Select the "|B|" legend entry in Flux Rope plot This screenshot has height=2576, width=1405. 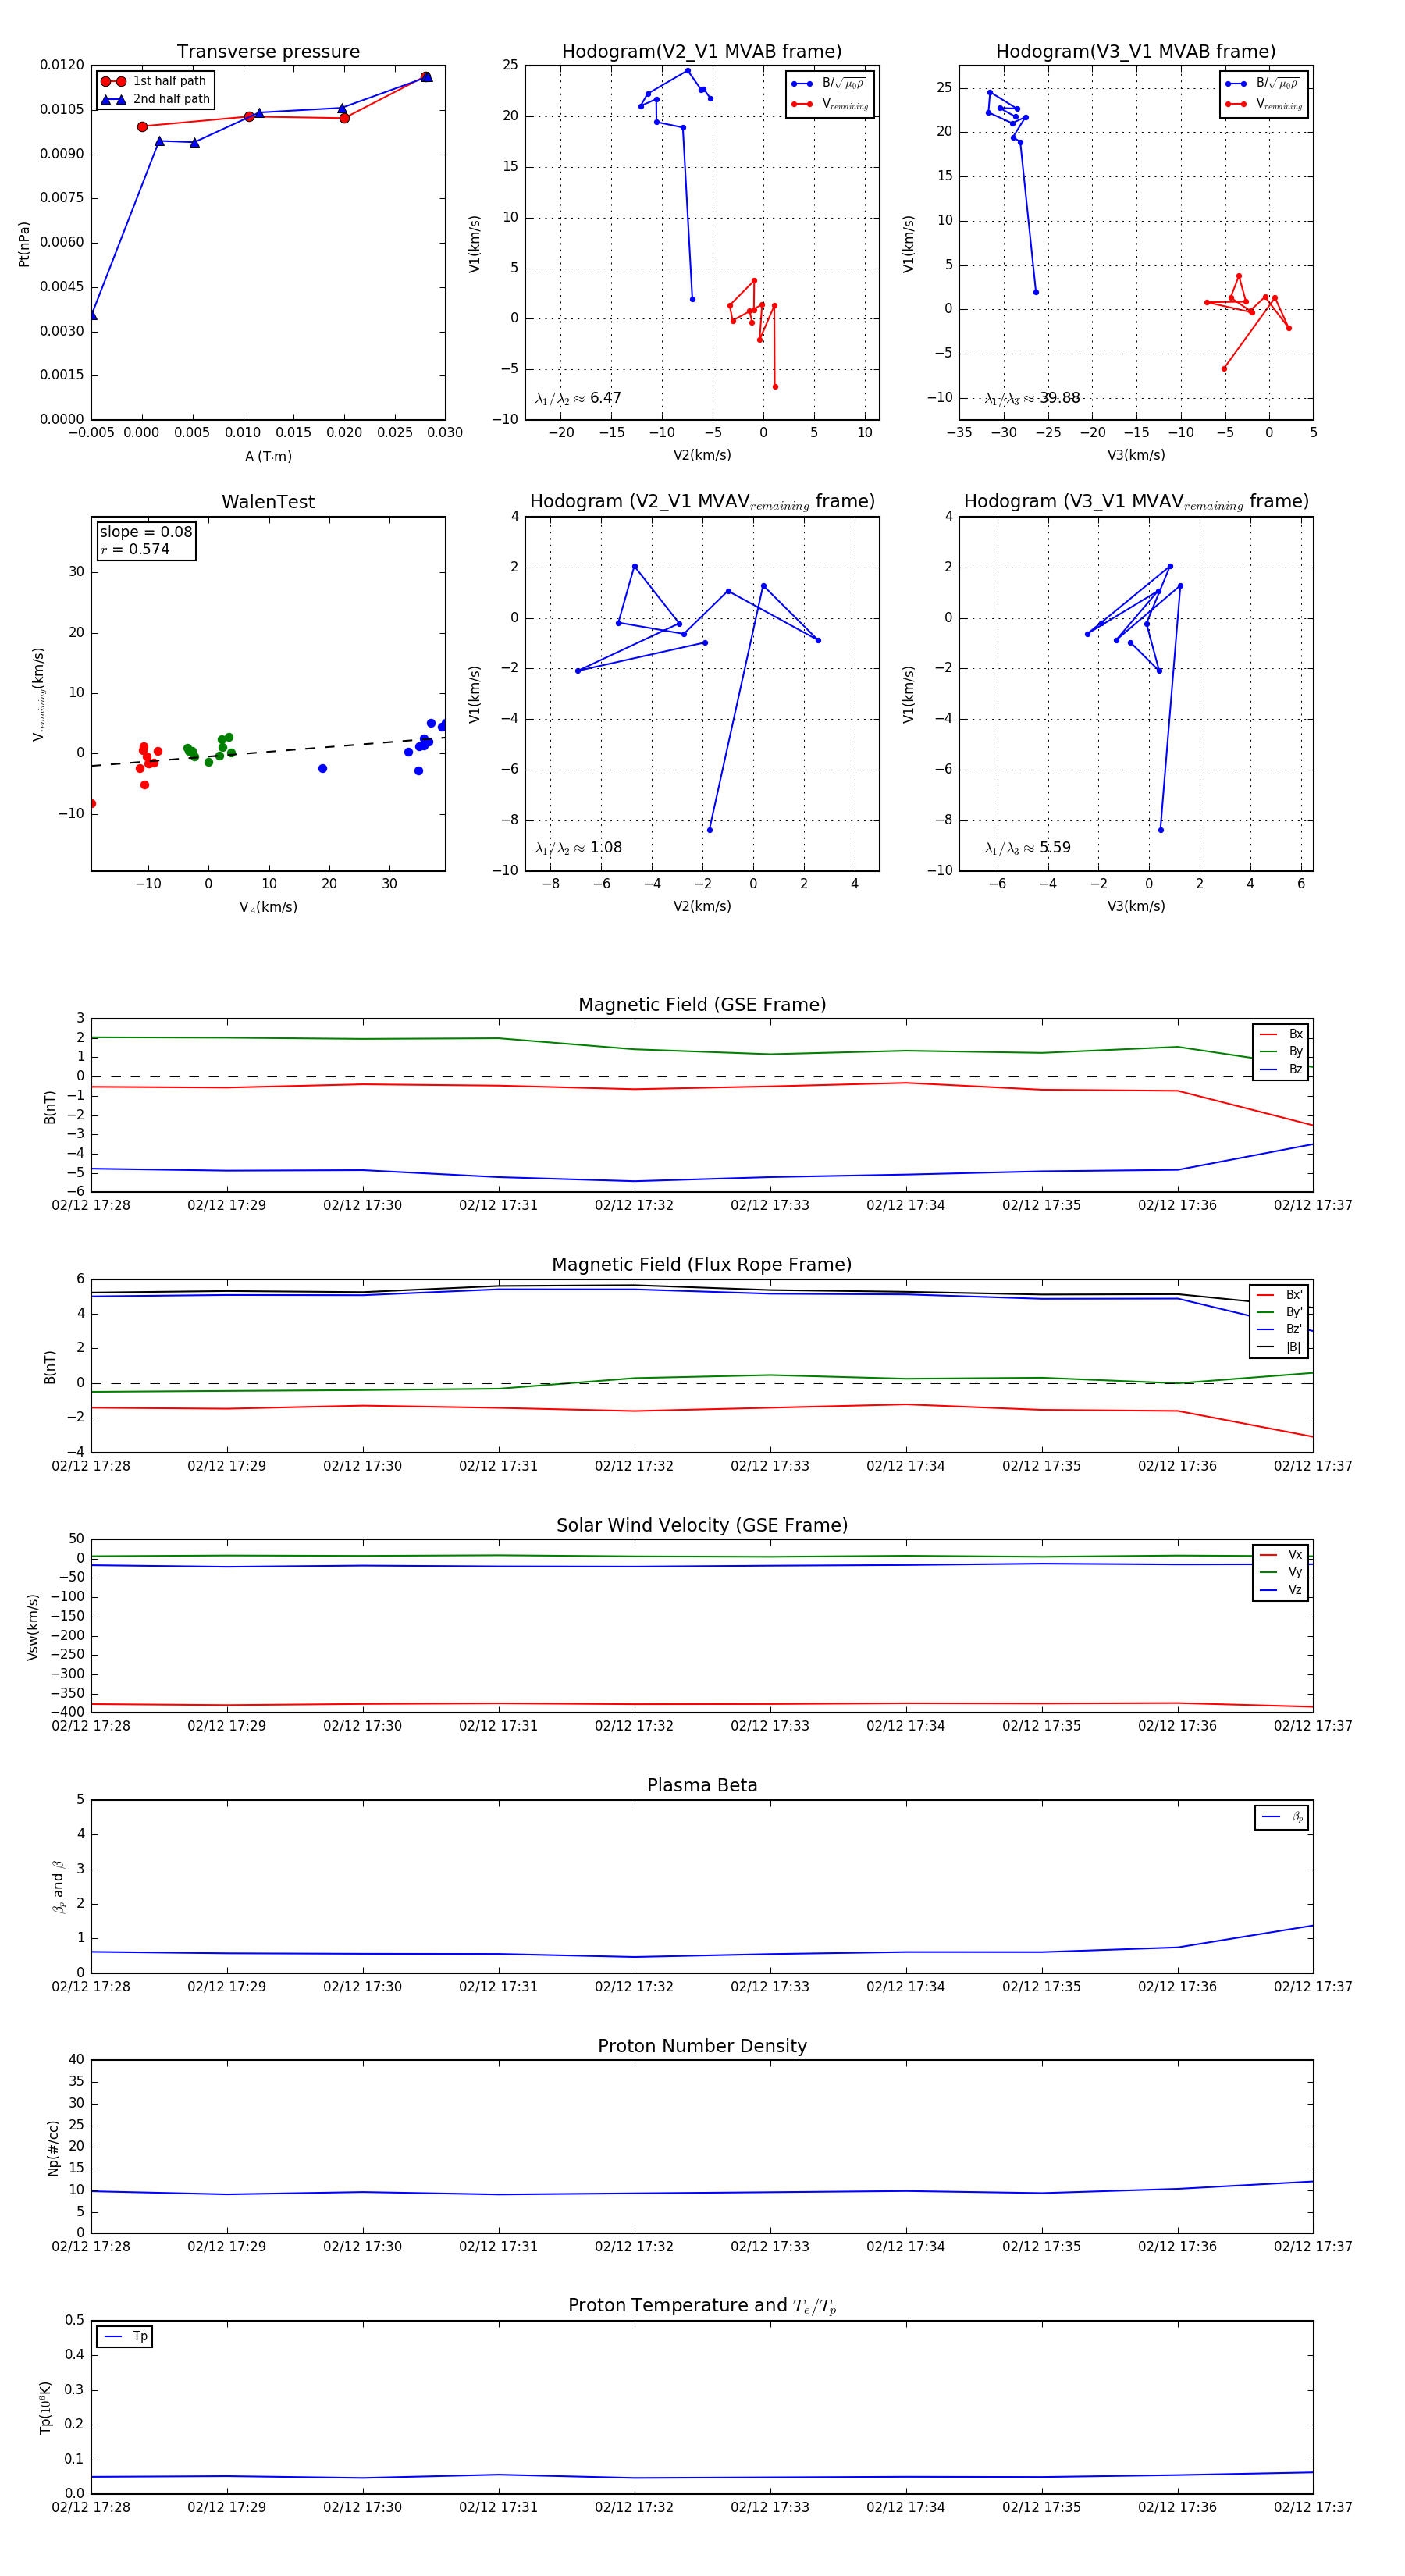1279,1348
